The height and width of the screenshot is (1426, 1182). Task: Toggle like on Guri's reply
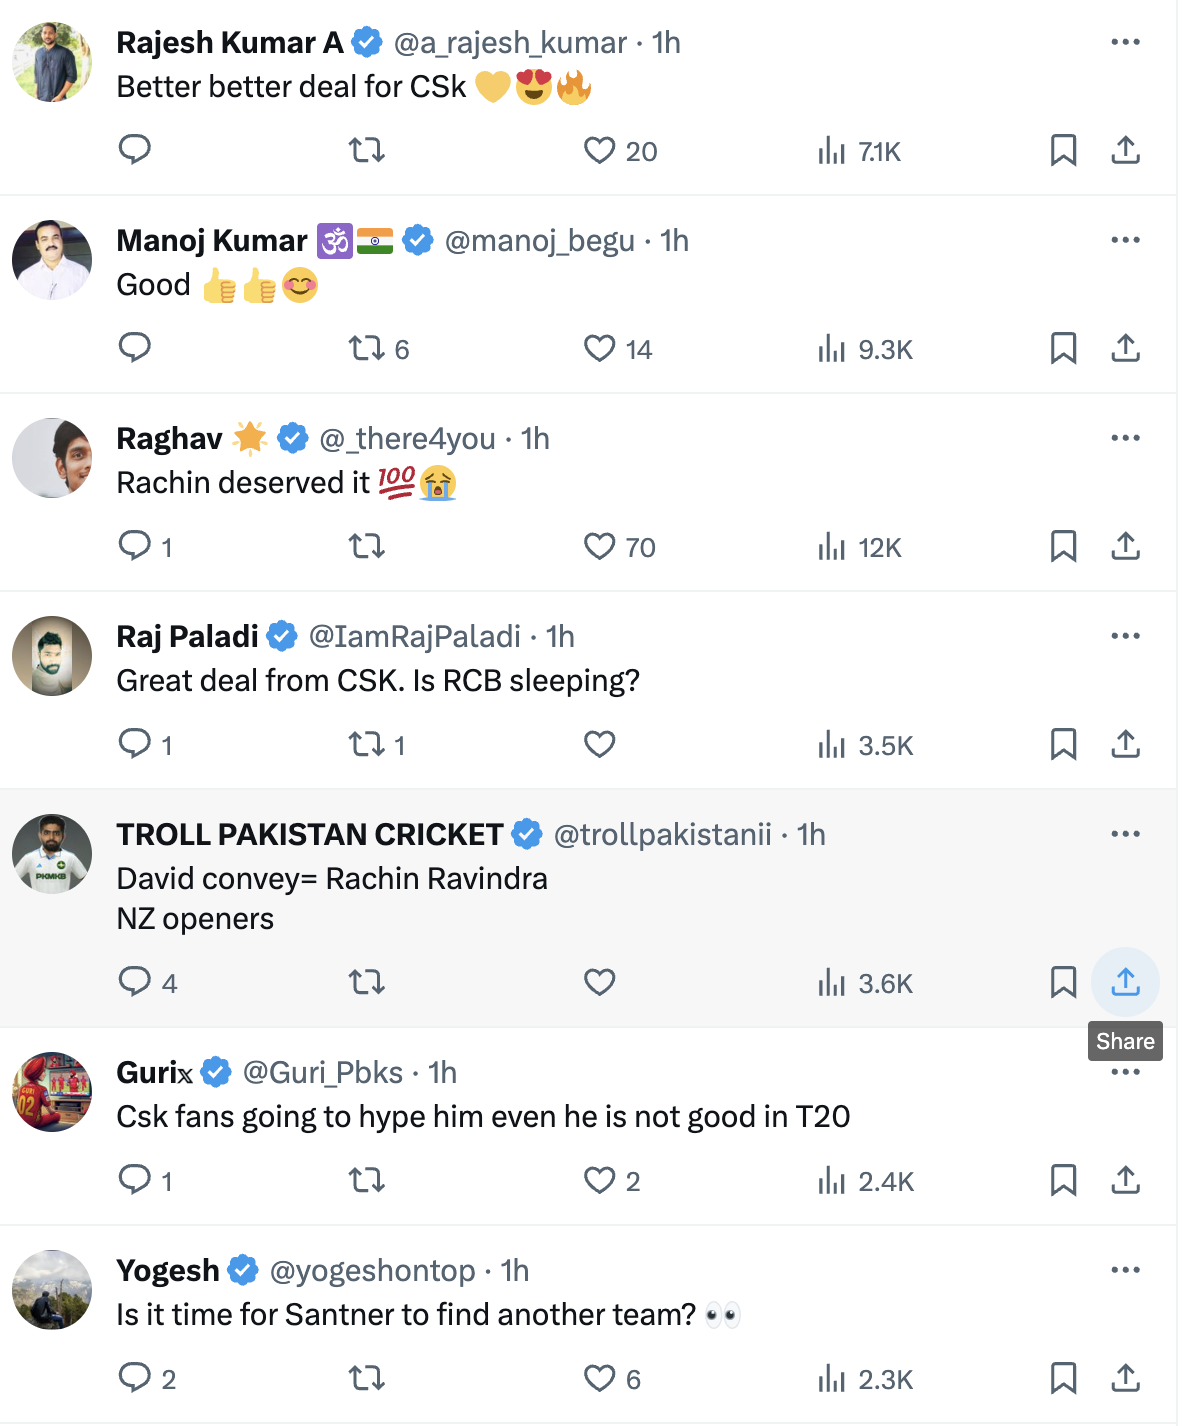point(599,1180)
